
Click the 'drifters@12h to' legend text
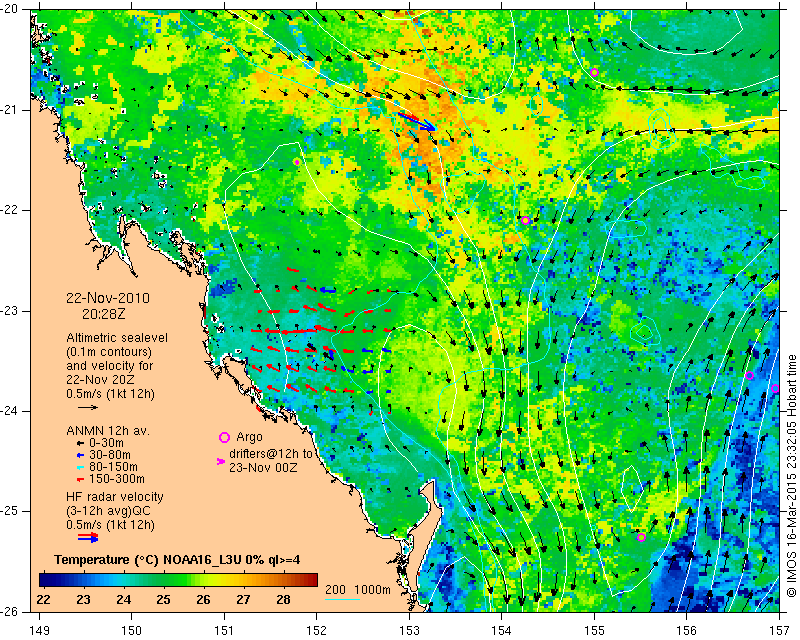pyautogui.click(x=270, y=454)
